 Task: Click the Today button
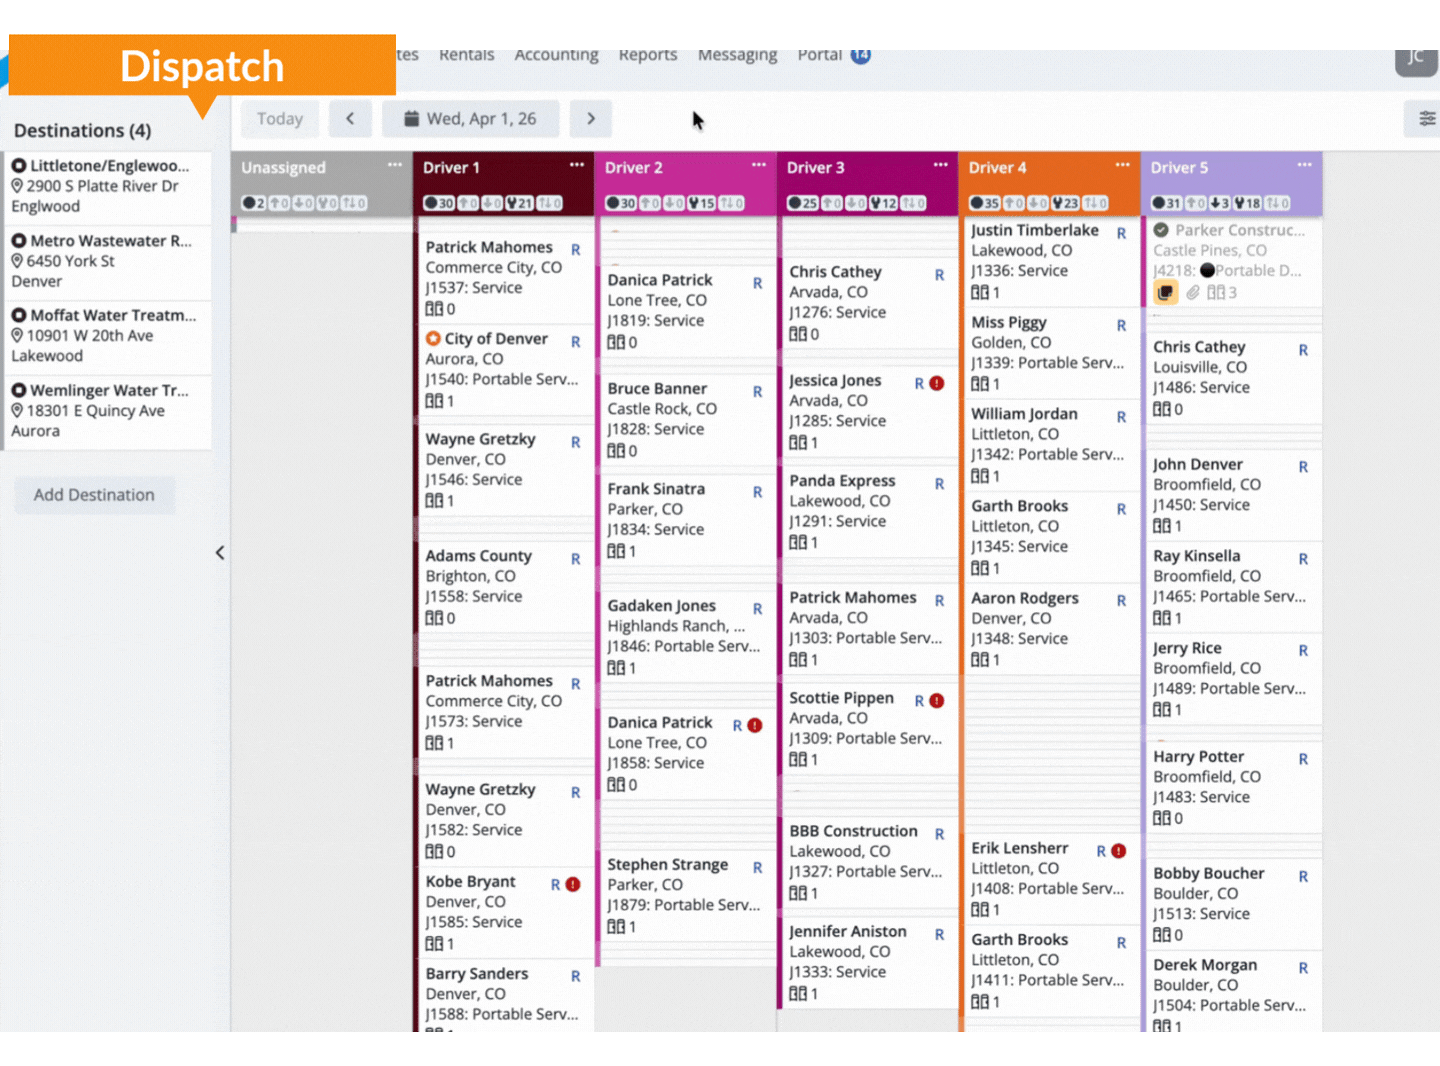[x=280, y=119]
